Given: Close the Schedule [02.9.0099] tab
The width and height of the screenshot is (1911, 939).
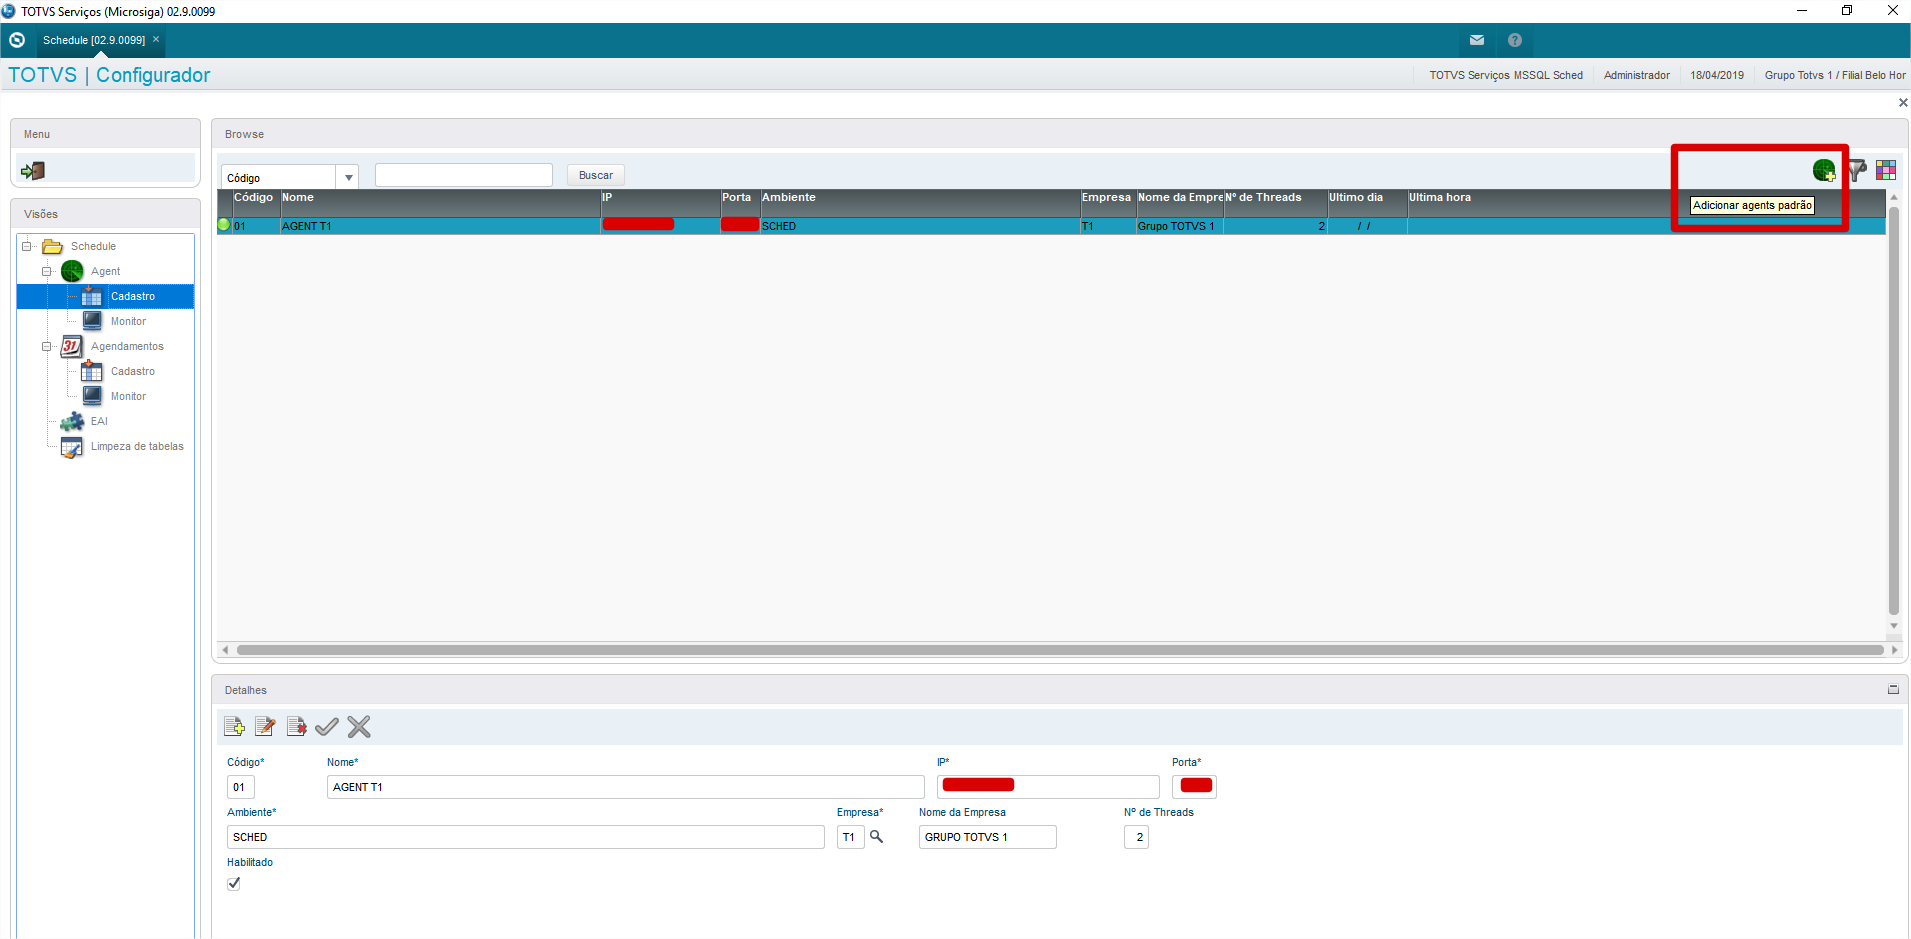Looking at the screenshot, I should (x=156, y=40).
